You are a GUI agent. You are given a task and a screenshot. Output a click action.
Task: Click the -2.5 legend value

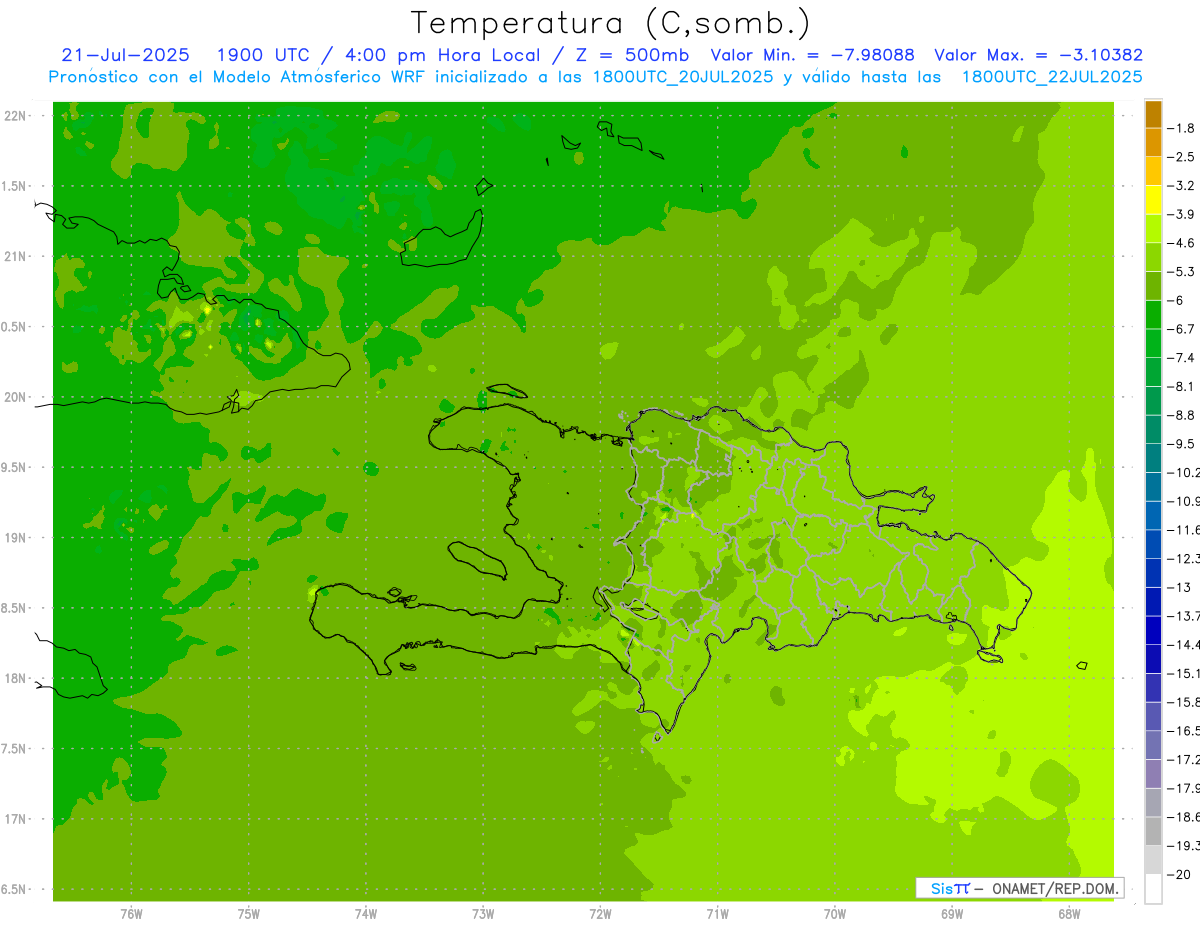1182,157
